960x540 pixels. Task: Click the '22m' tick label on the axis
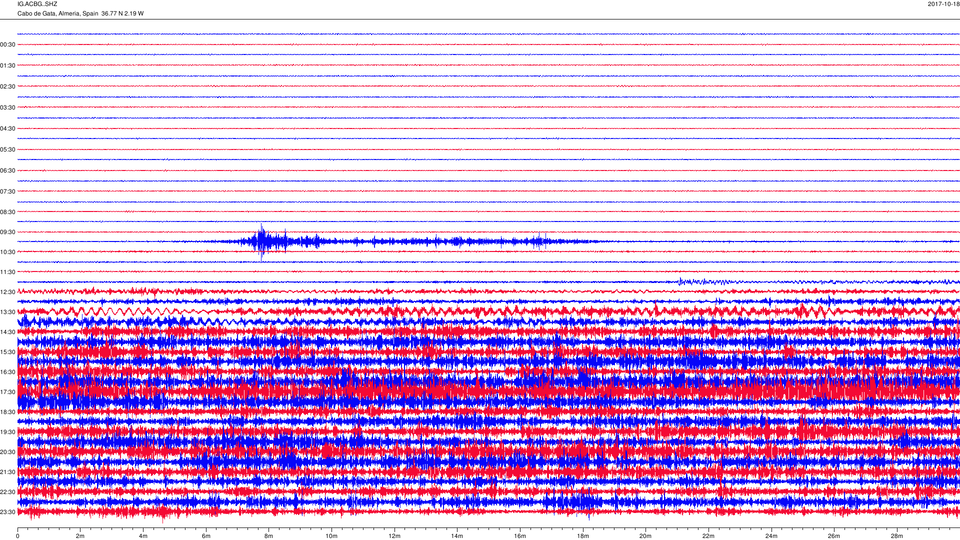[708, 536]
